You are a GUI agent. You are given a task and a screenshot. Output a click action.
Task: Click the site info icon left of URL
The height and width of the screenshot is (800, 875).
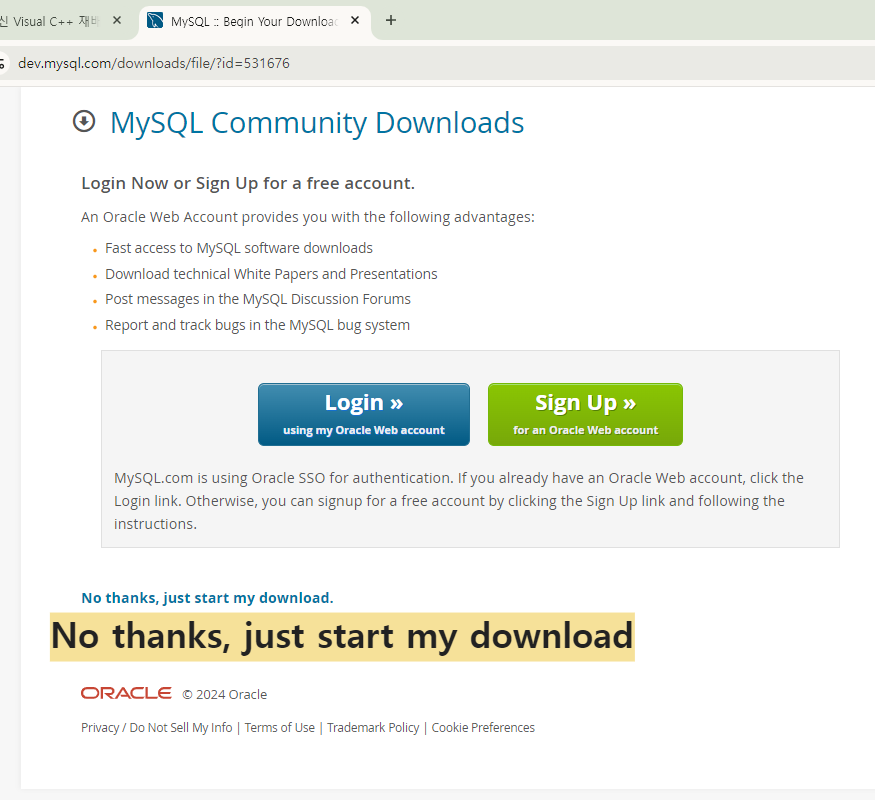point(2,63)
